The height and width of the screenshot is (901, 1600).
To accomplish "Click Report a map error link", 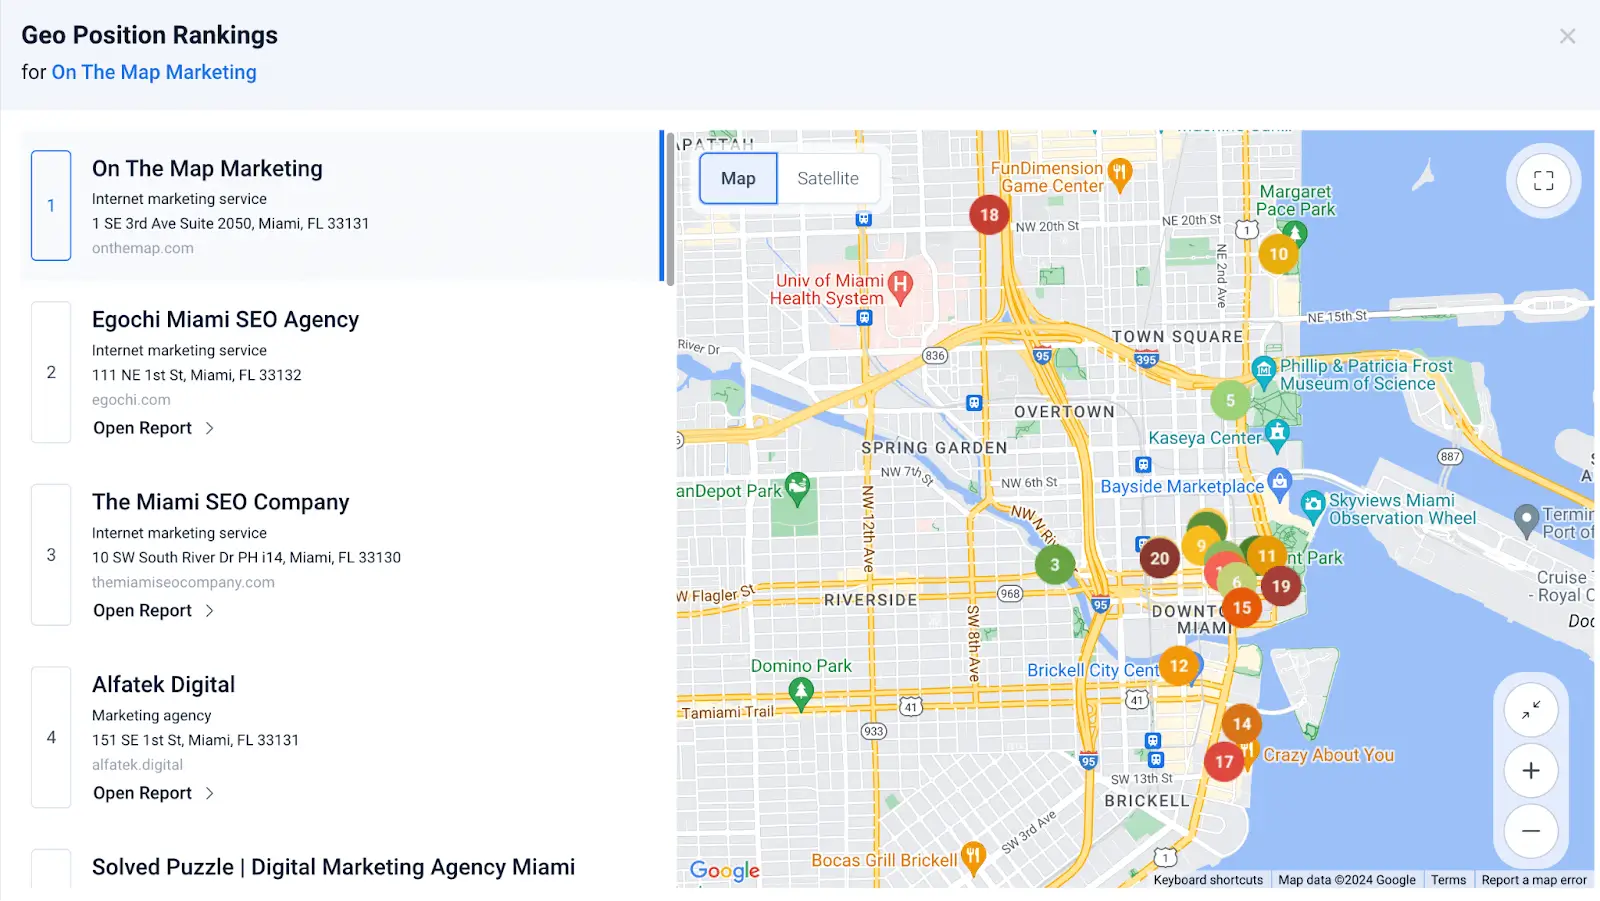I will (x=1534, y=880).
